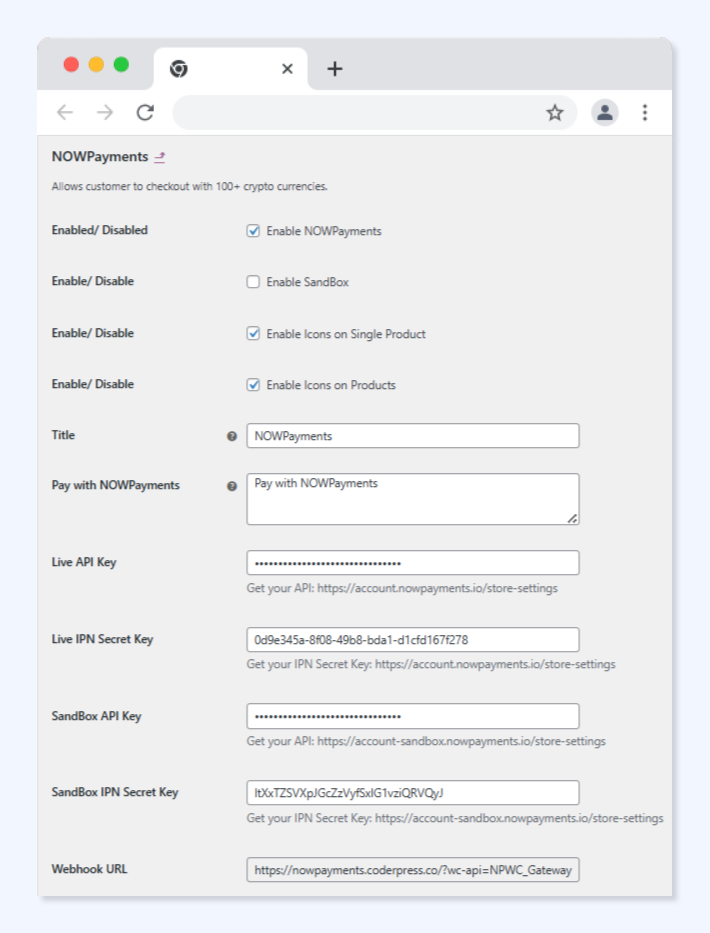Click the browser forward arrow
The height and width of the screenshot is (933, 710).
pos(105,113)
